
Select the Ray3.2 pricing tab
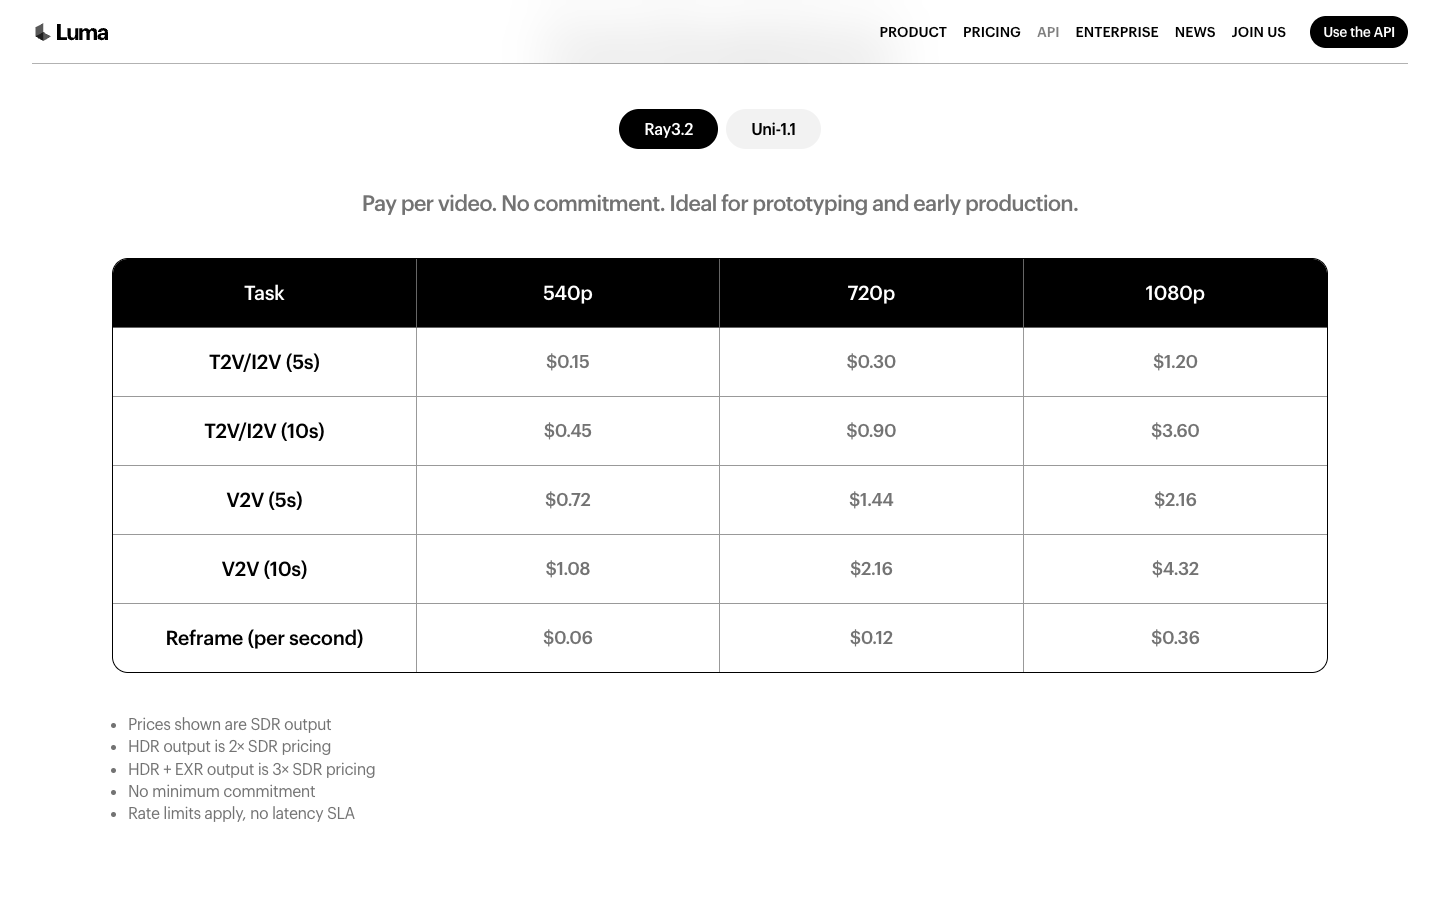pos(668,129)
